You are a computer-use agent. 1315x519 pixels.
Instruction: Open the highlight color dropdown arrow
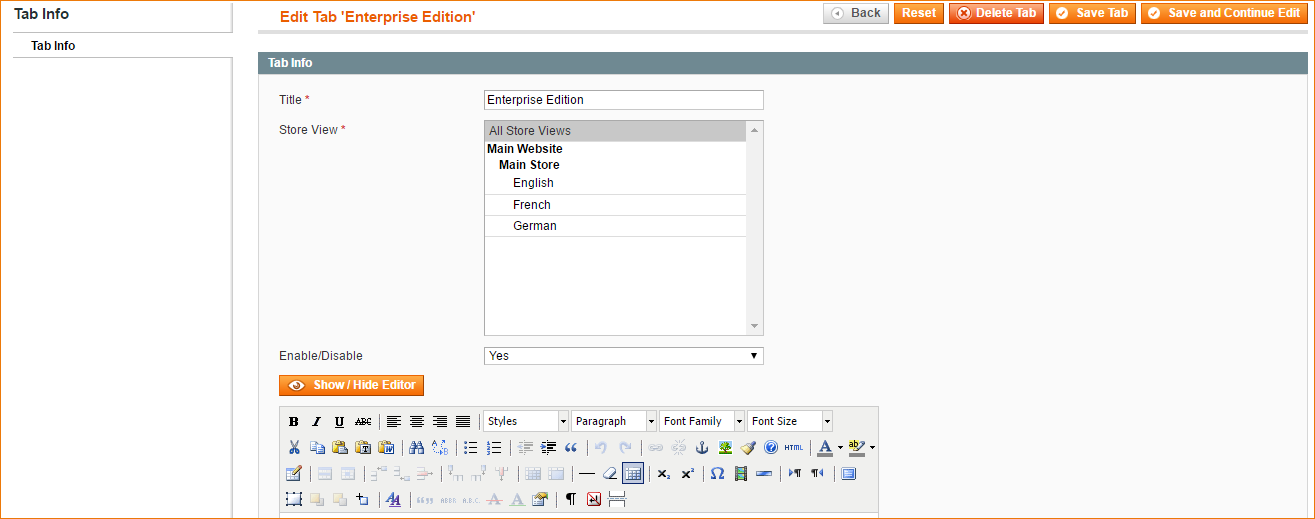point(872,448)
